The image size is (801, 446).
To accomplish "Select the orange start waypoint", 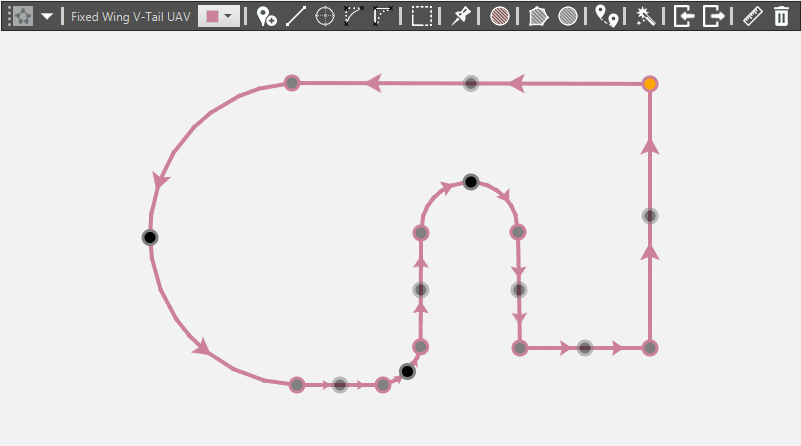I will [650, 84].
